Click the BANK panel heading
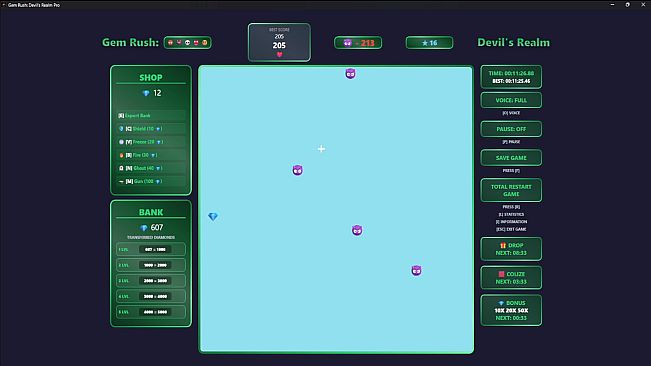The image size is (651, 366). coord(151,212)
